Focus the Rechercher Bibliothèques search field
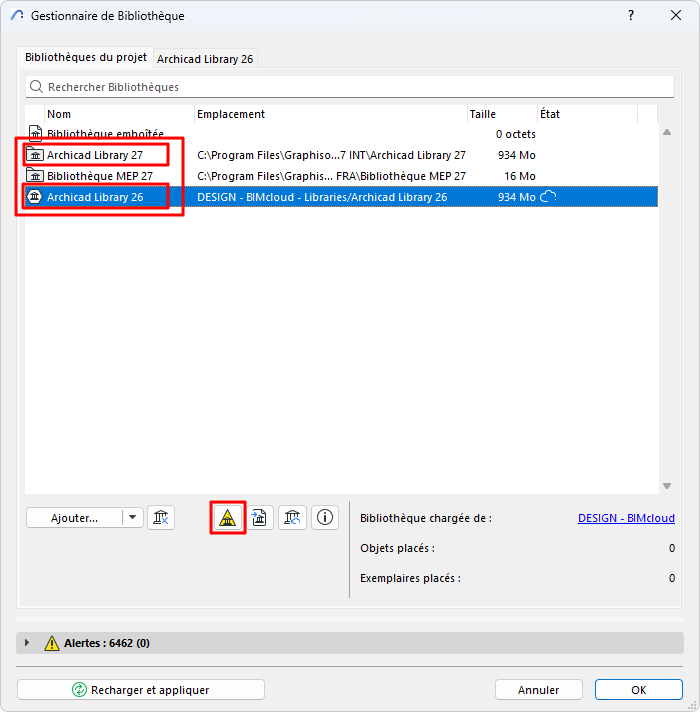Image resolution: width=700 pixels, height=712 pixels. 350,87
